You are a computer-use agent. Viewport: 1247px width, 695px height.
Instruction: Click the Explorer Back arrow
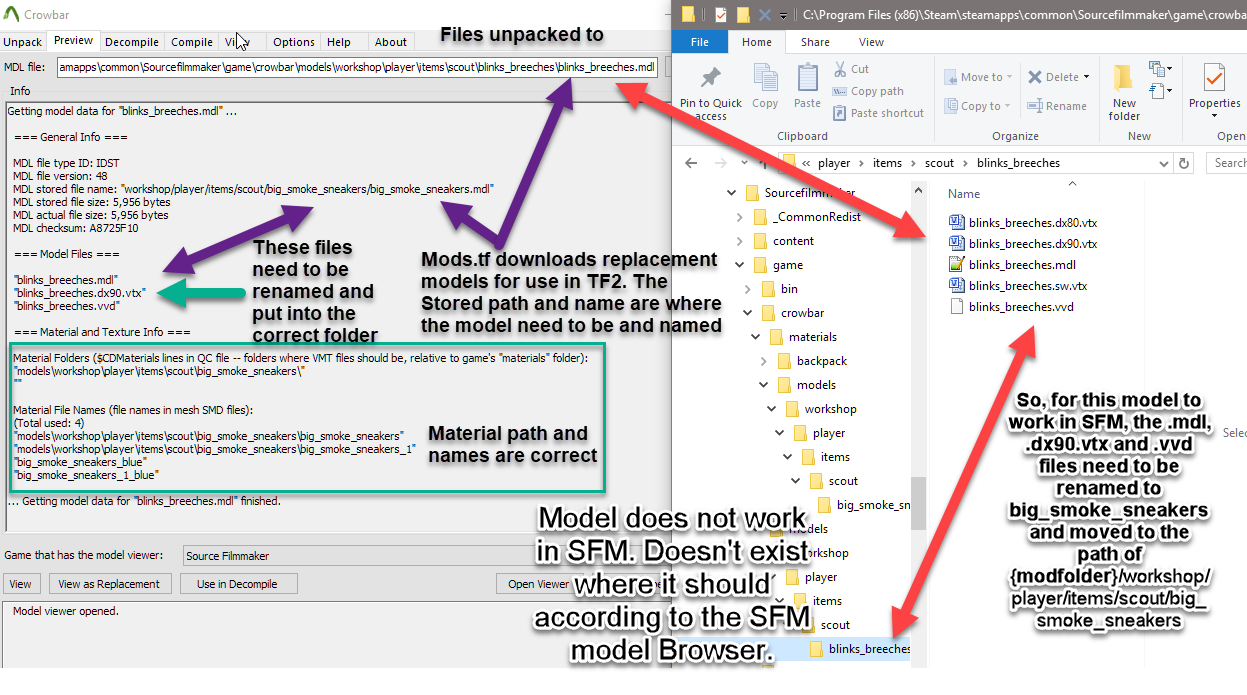691,163
